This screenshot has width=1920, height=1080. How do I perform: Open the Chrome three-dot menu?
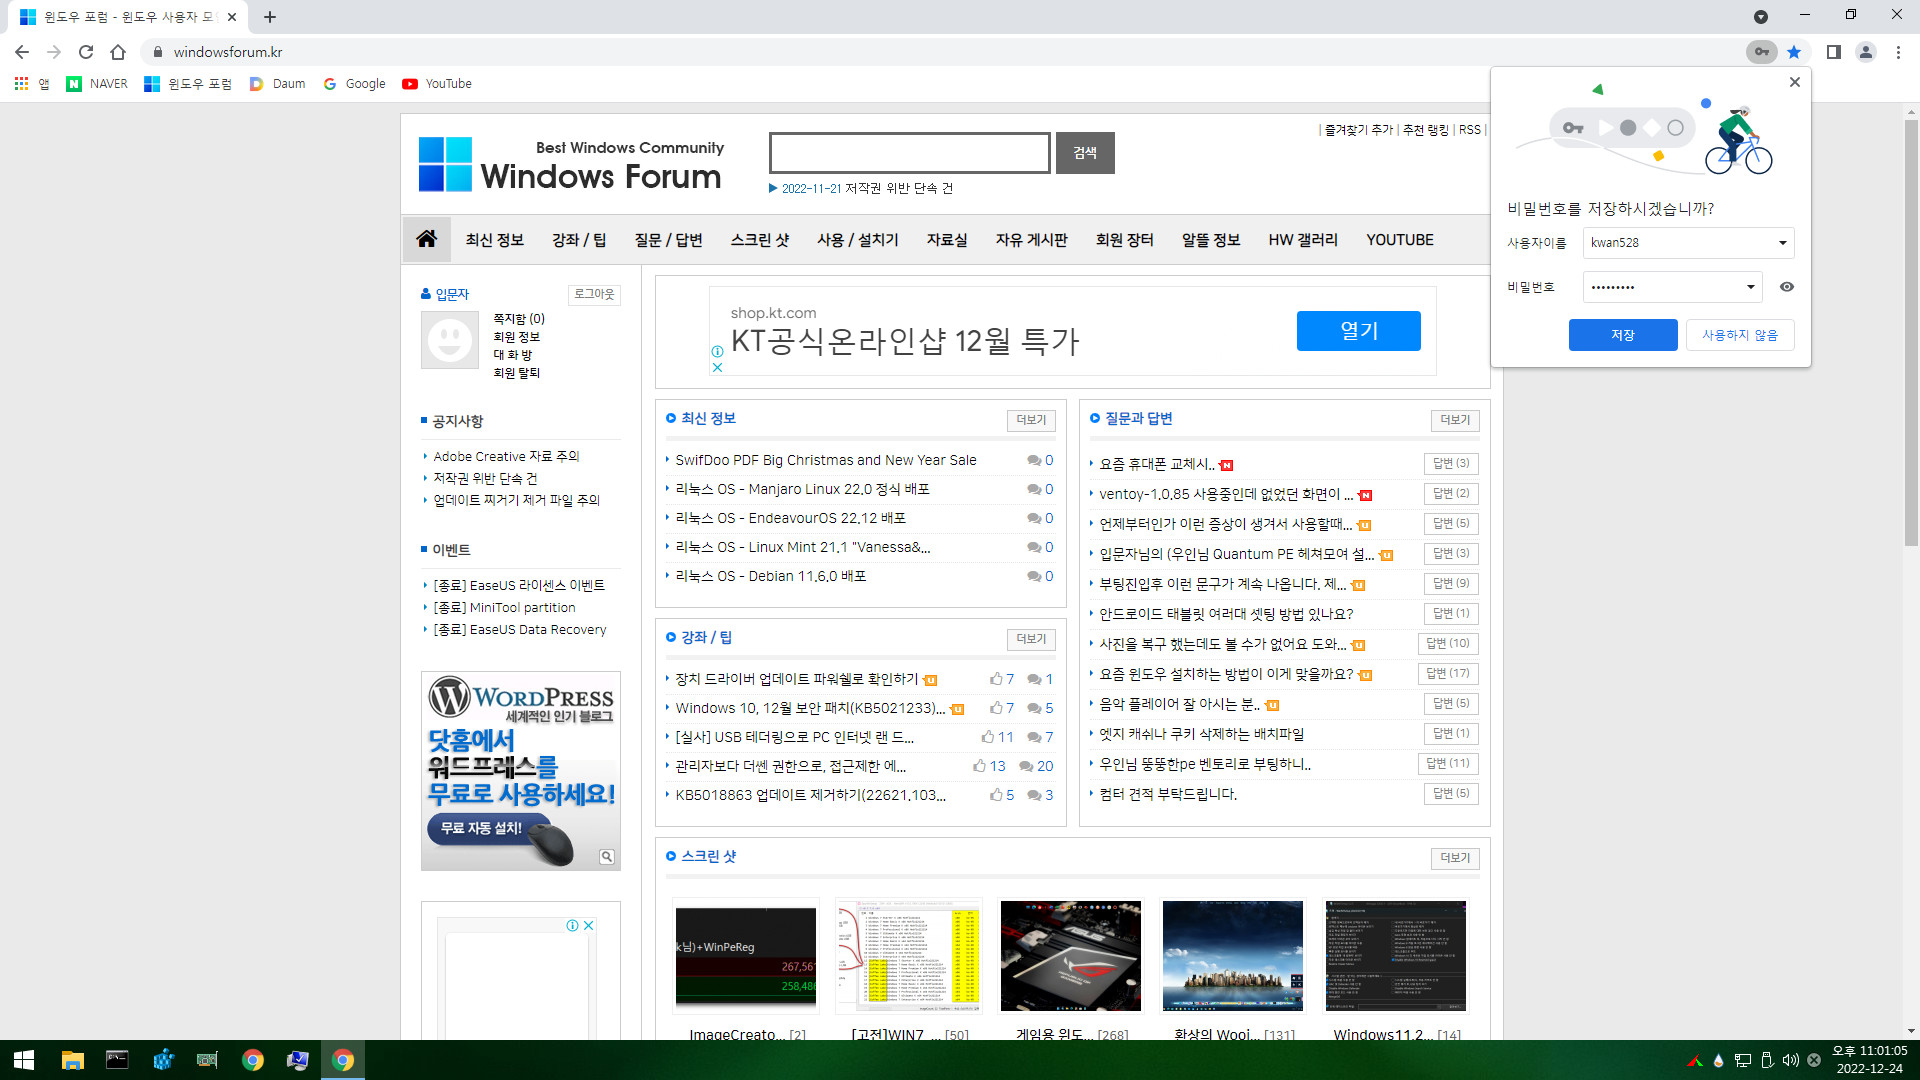[x=1898, y=52]
